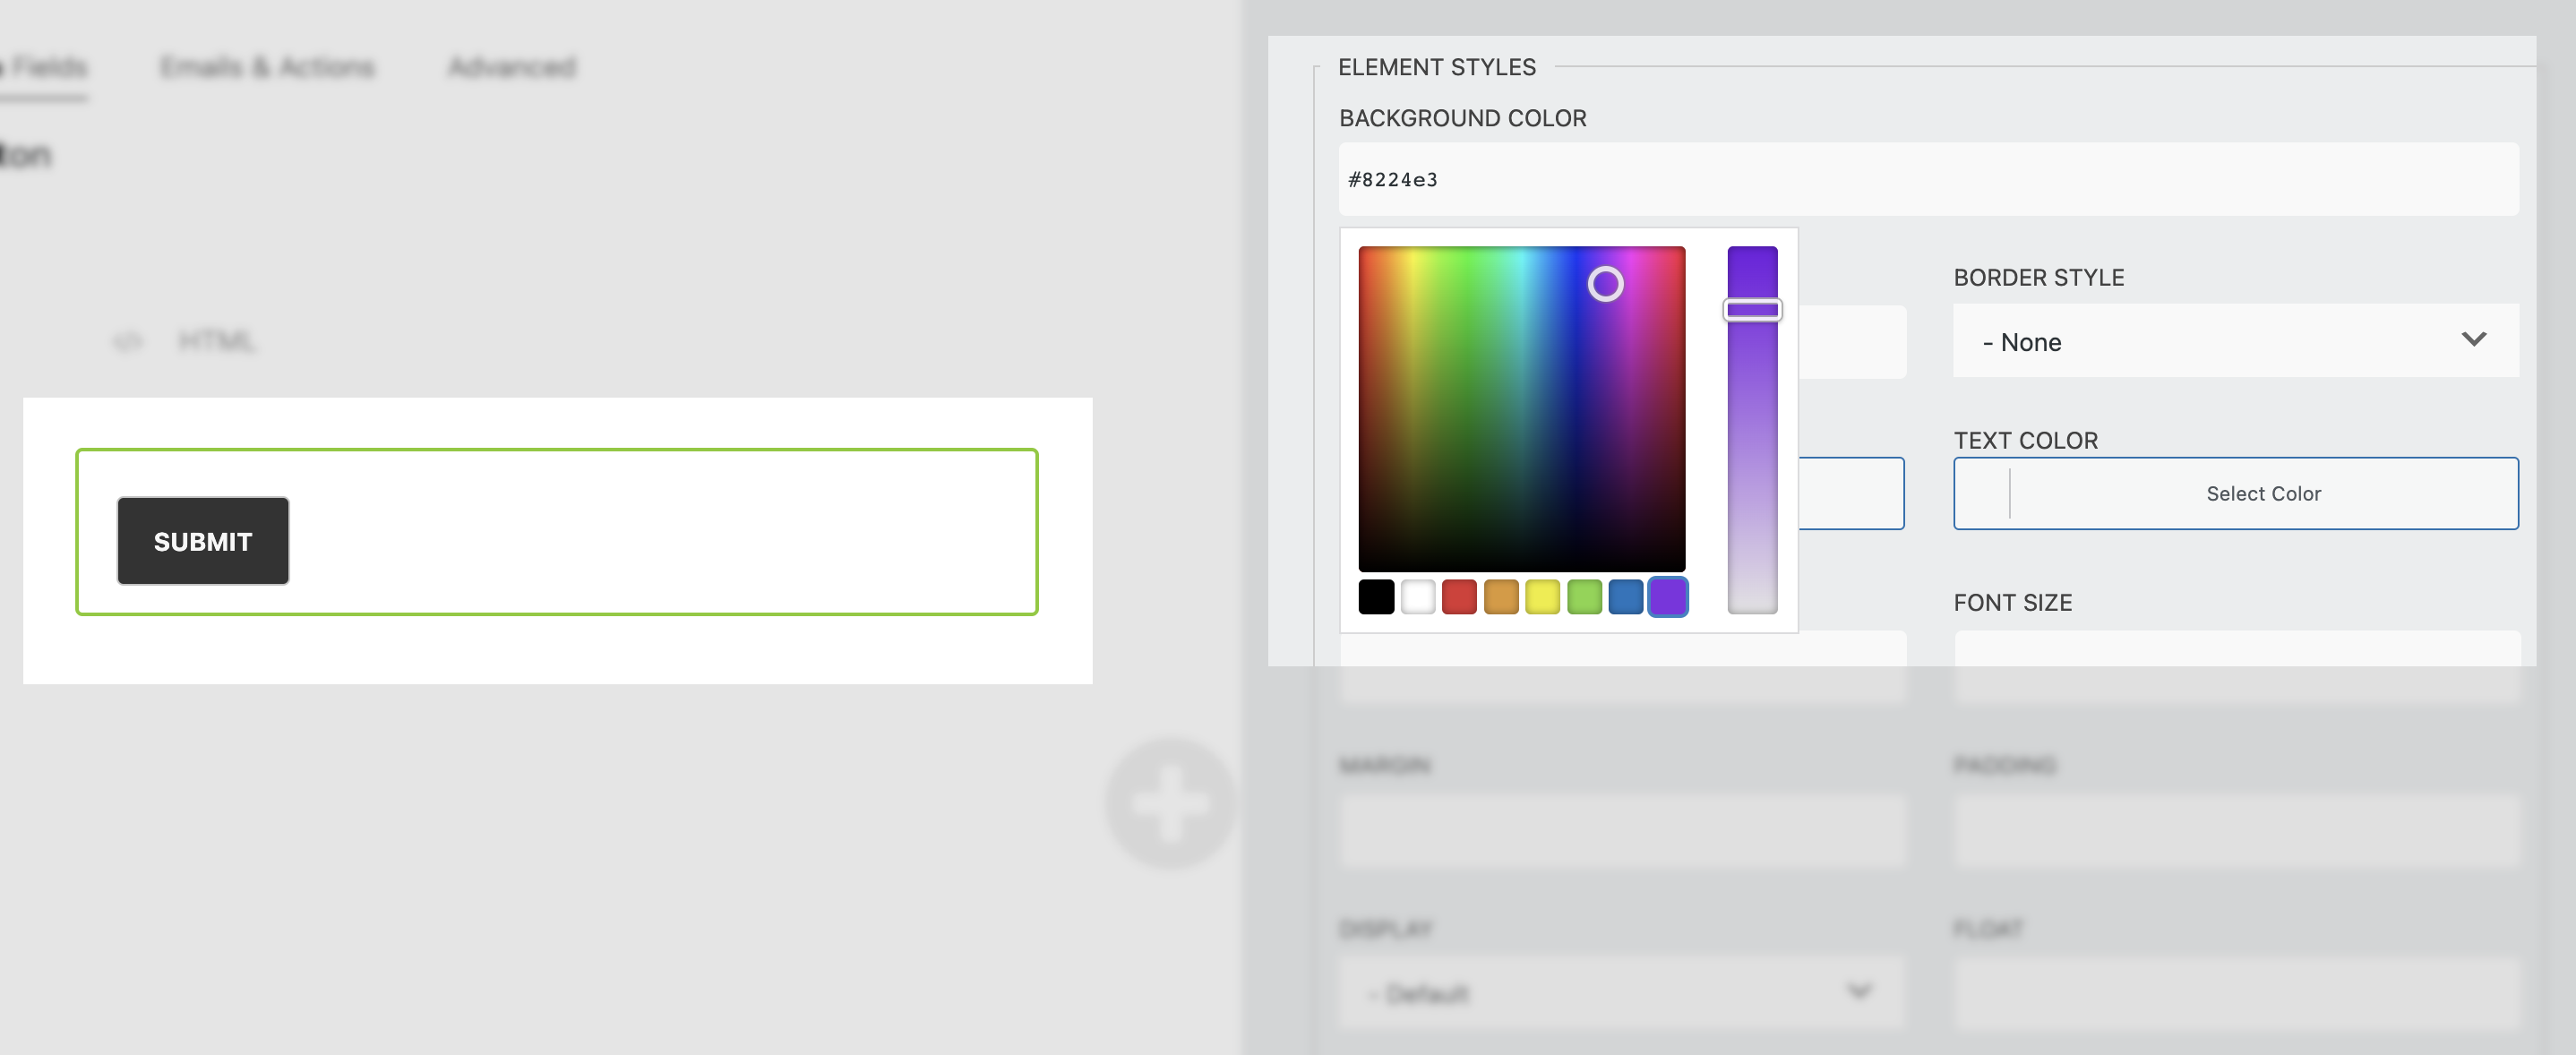Switch to Emails & Actions tab
This screenshot has height=1055, width=2576.
[267, 67]
